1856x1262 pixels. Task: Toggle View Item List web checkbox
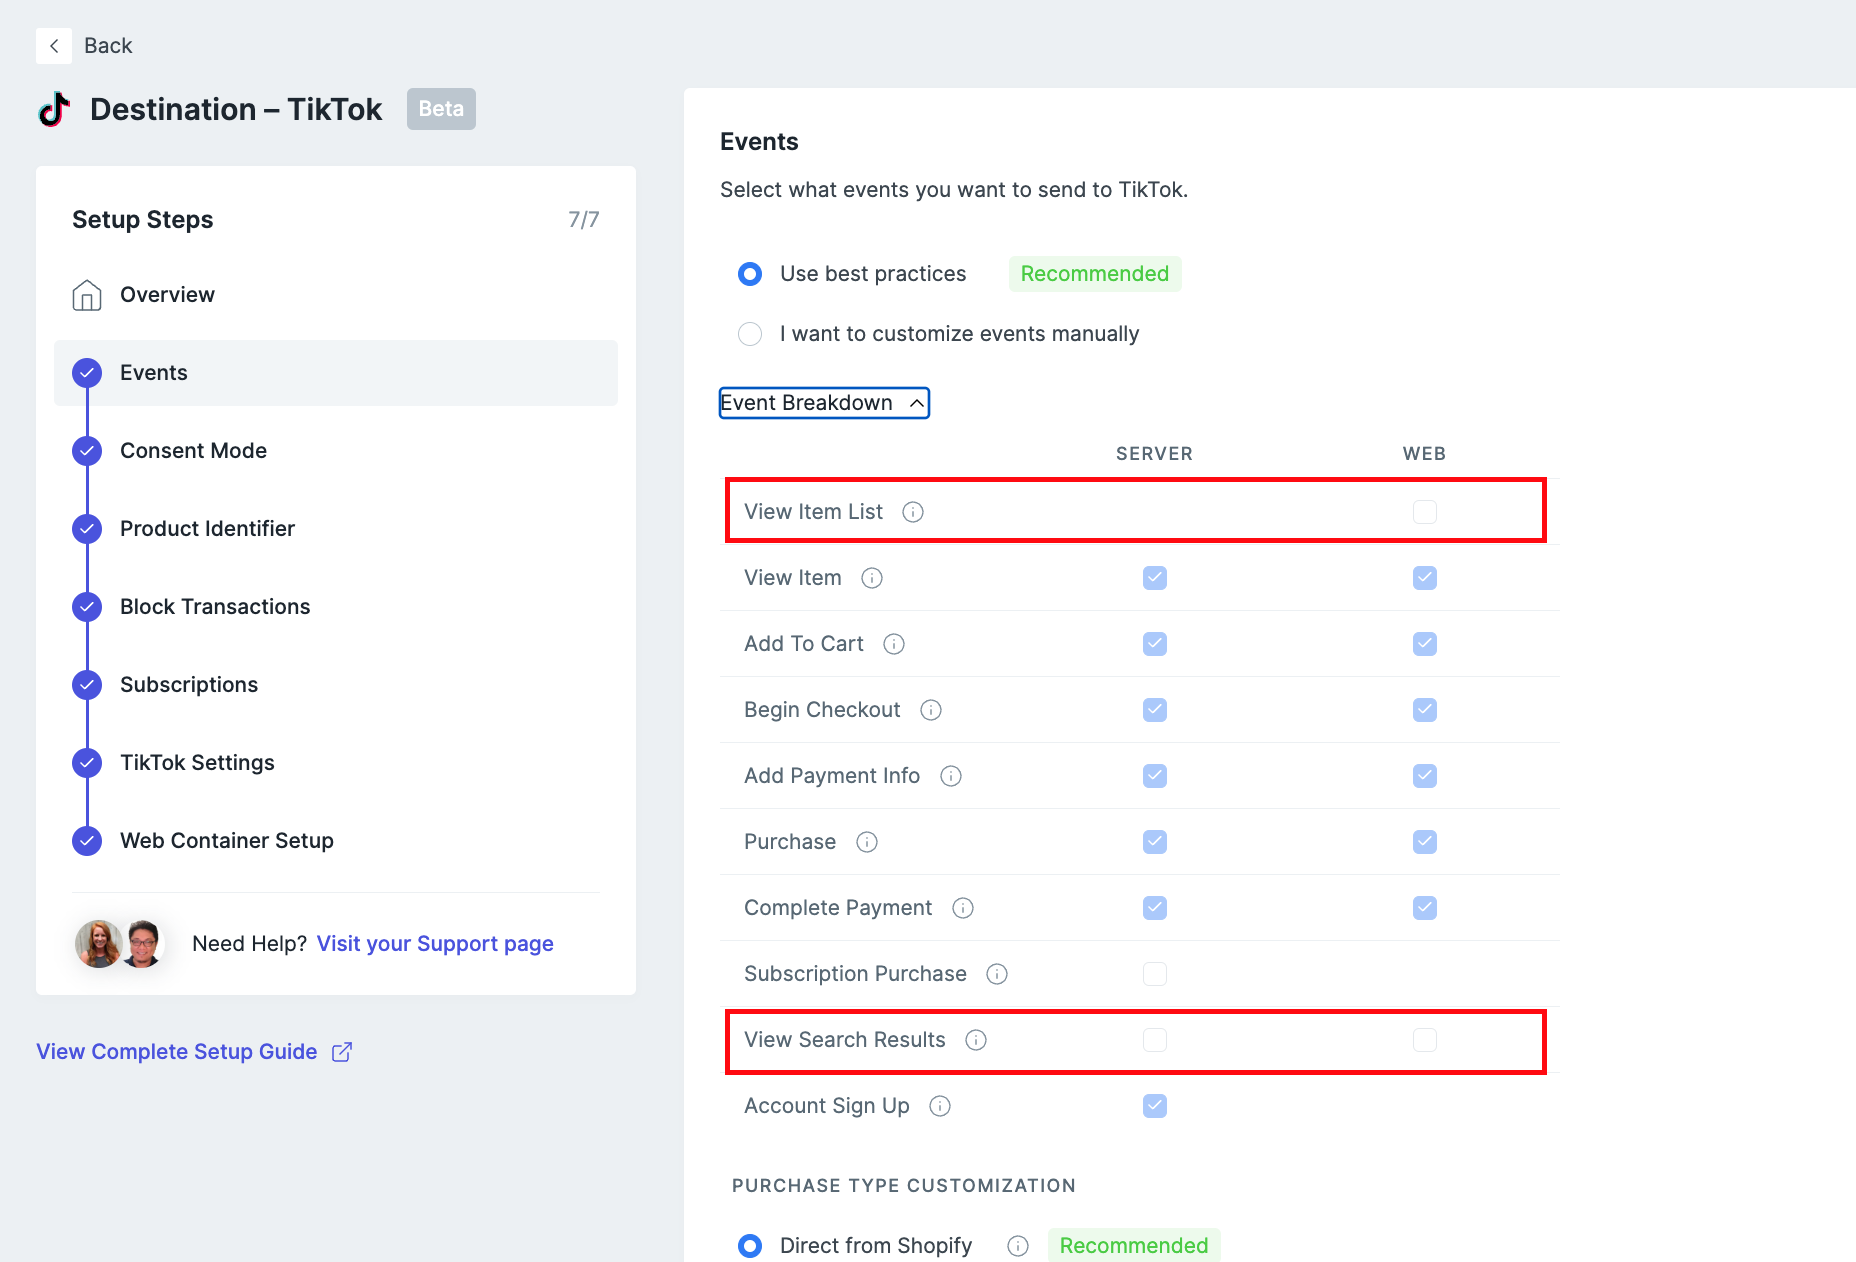1425,512
